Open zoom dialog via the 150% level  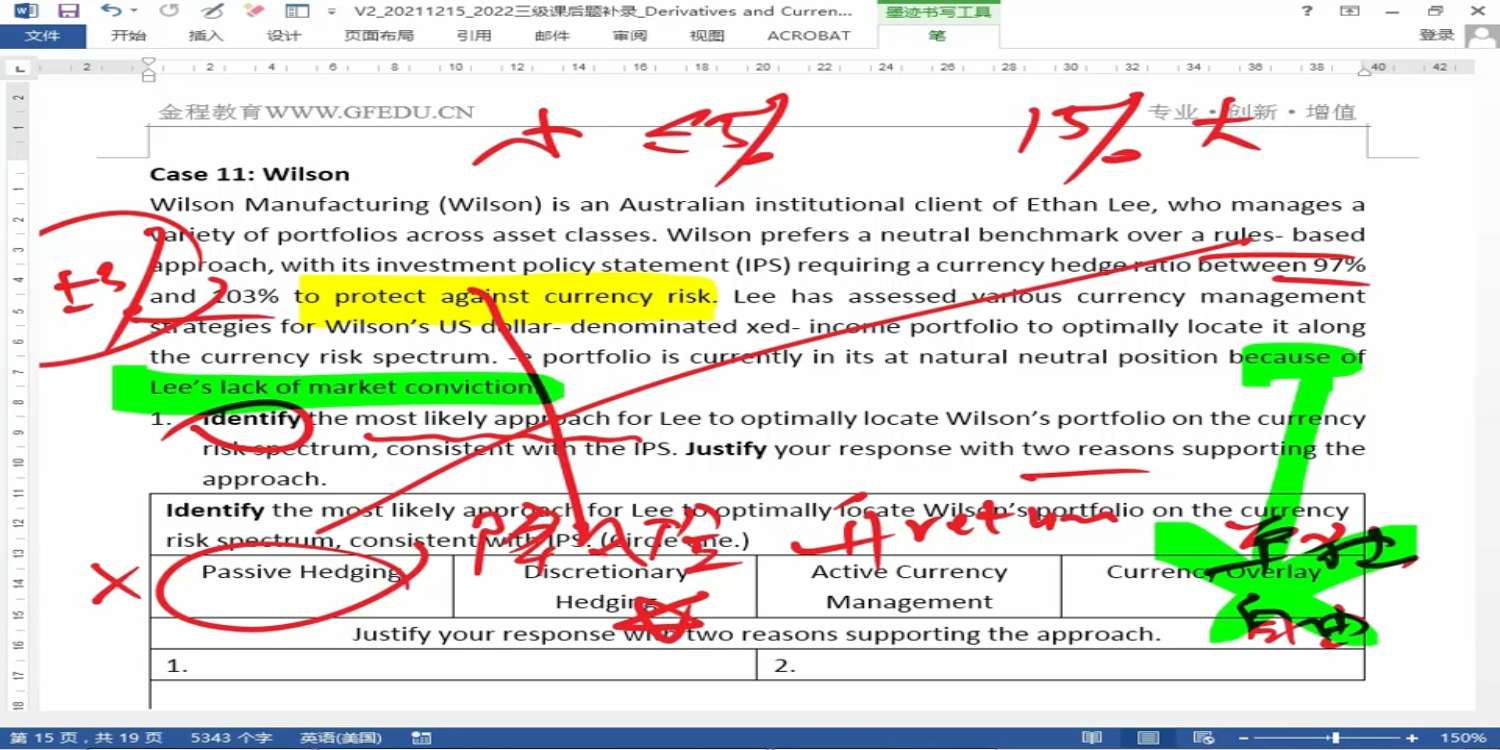(1463, 738)
